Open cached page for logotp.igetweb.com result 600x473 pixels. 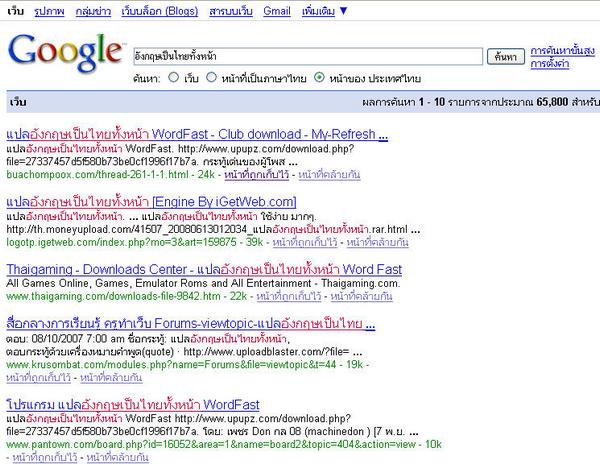[x=305, y=243]
